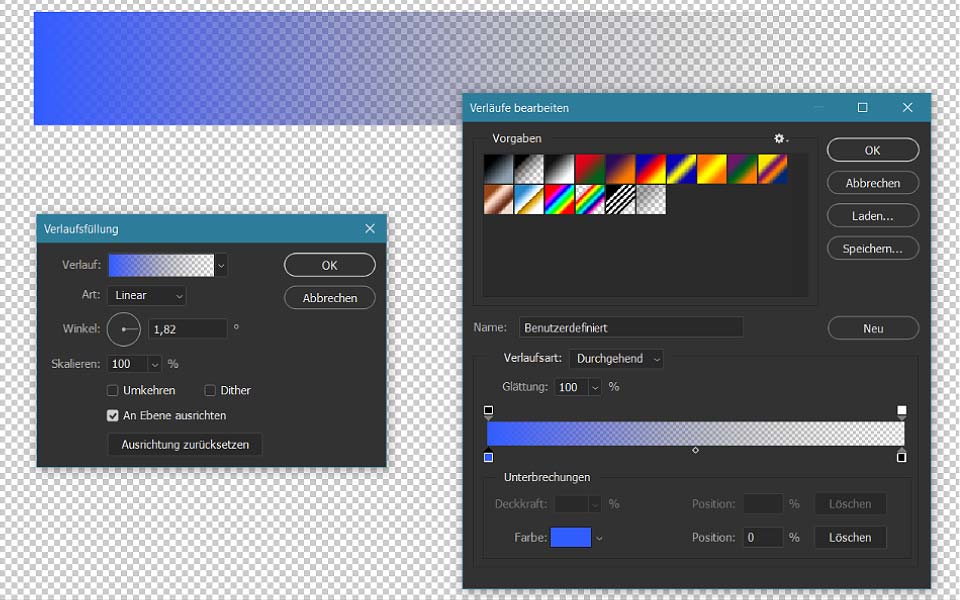Click the Neu button
The width and height of the screenshot is (960, 600).
coord(873,328)
